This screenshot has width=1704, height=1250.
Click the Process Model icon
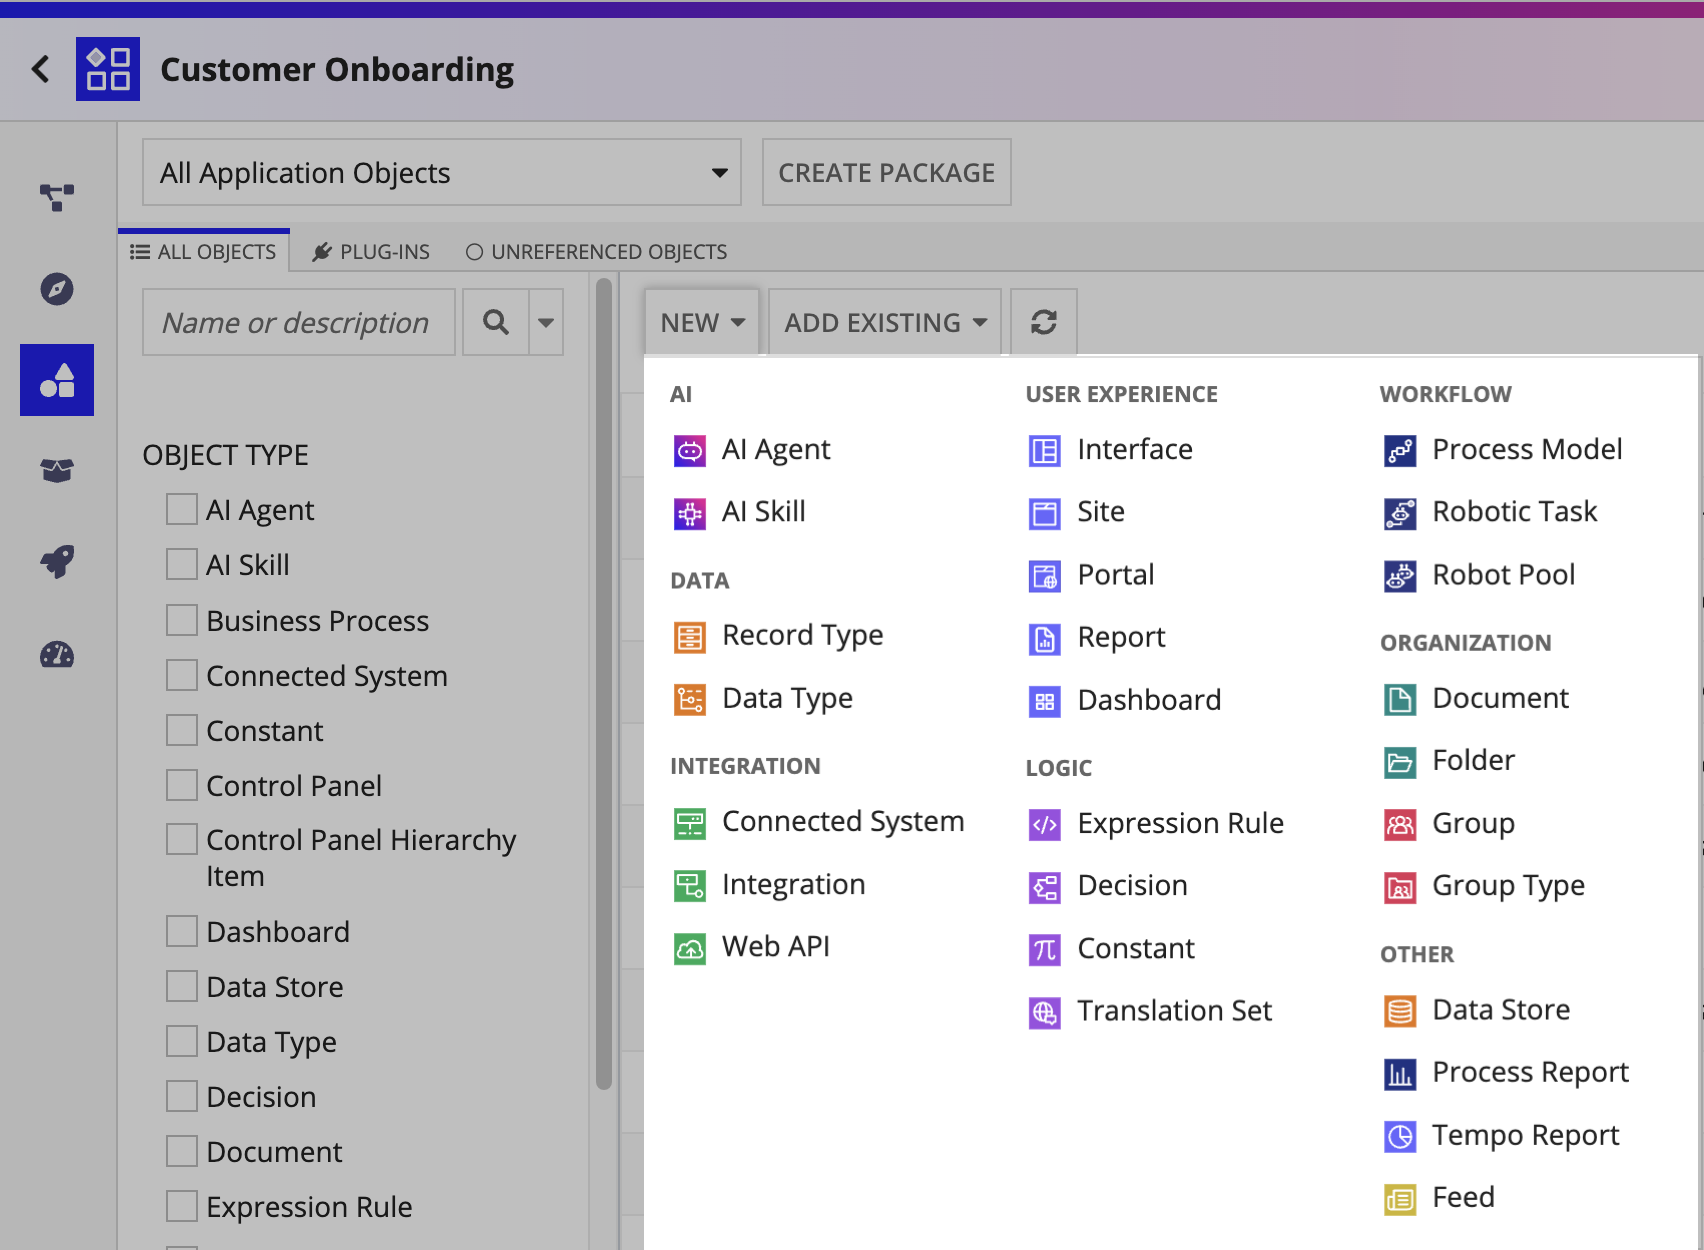pos(1400,451)
